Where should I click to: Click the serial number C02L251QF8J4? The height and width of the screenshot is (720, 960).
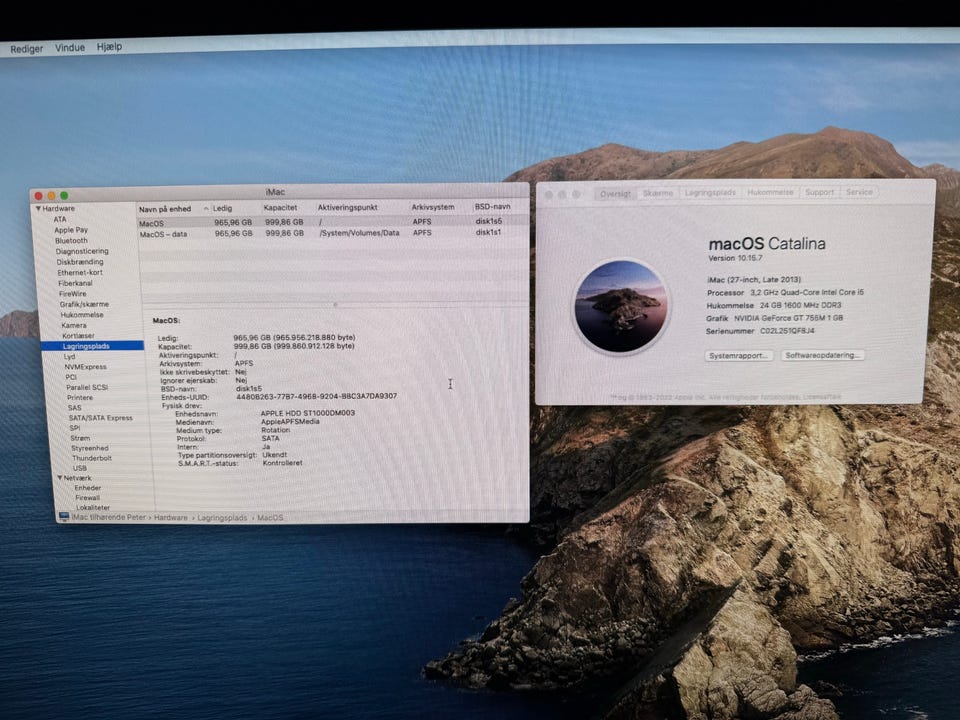[787, 331]
